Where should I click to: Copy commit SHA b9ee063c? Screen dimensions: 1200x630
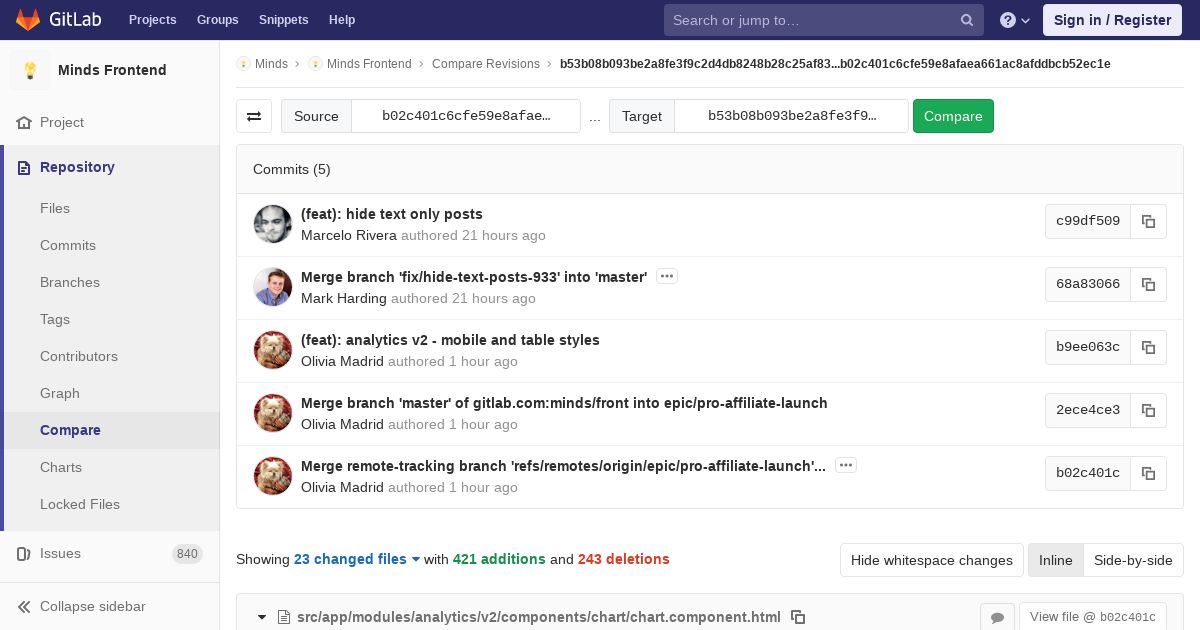click(1148, 347)
